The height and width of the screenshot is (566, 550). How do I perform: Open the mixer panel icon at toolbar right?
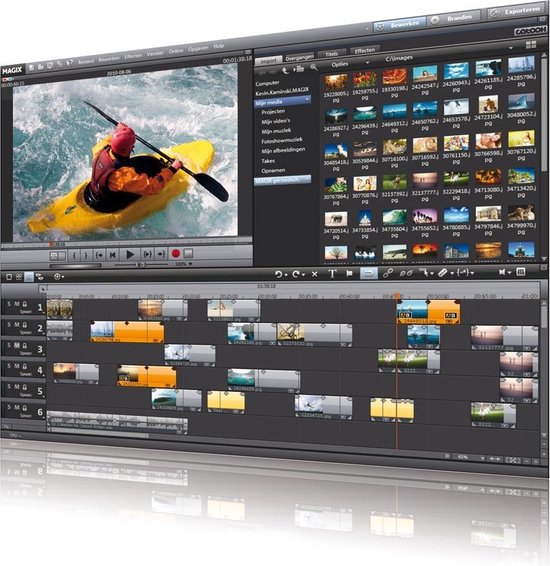click(521, 271)
